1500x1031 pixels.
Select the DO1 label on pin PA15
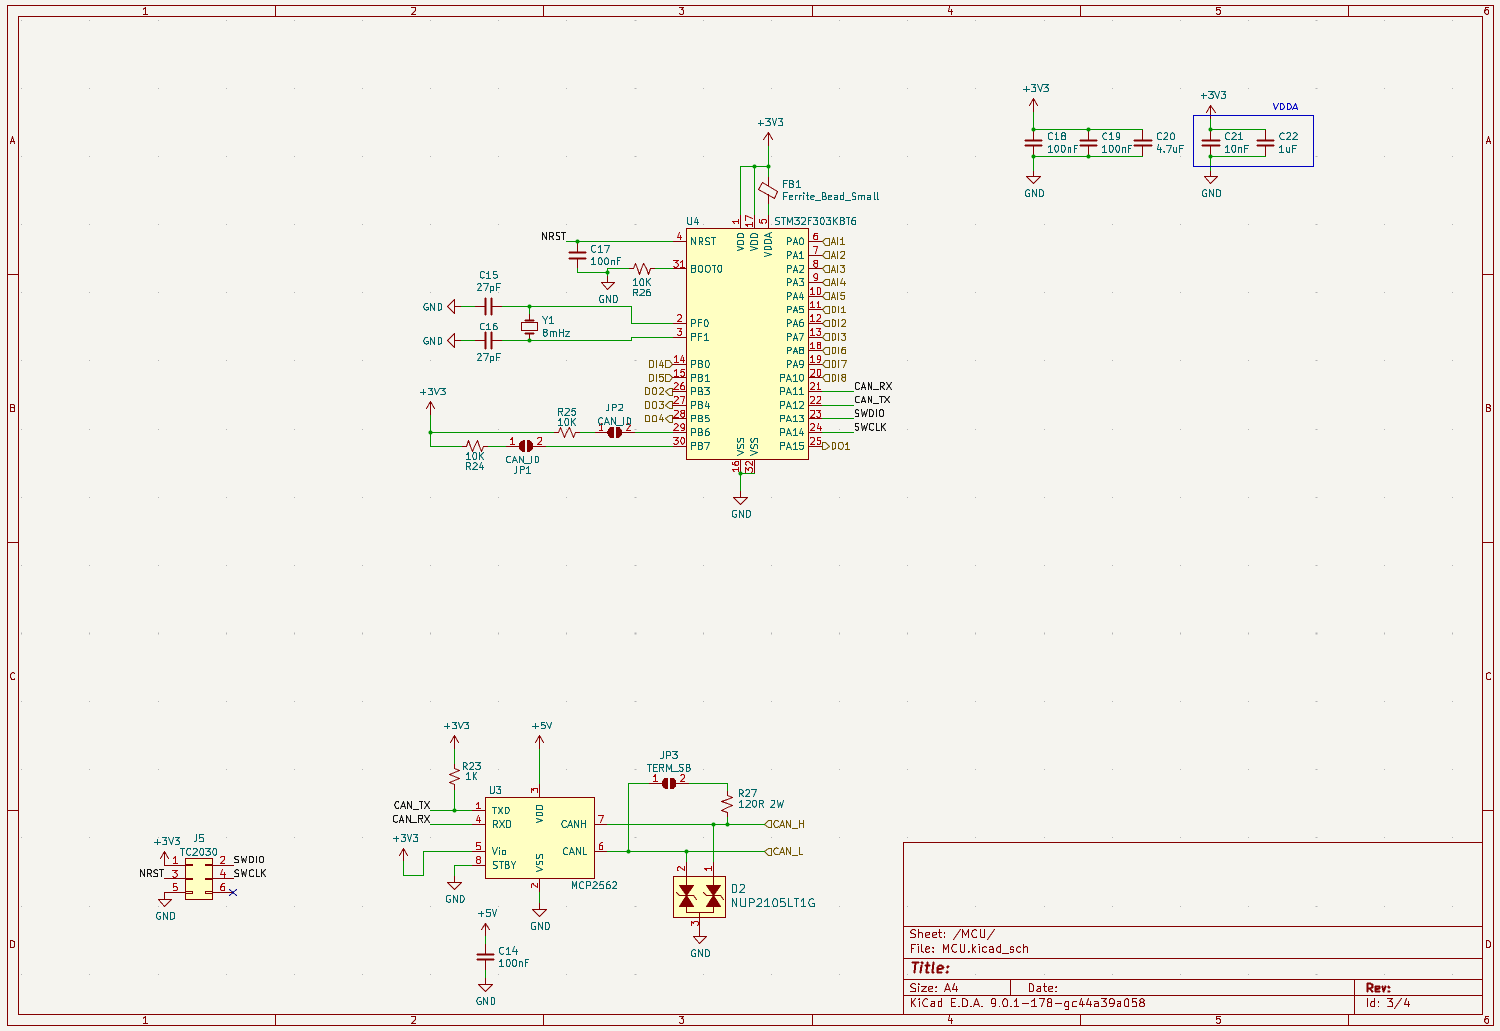pos(837,446)
